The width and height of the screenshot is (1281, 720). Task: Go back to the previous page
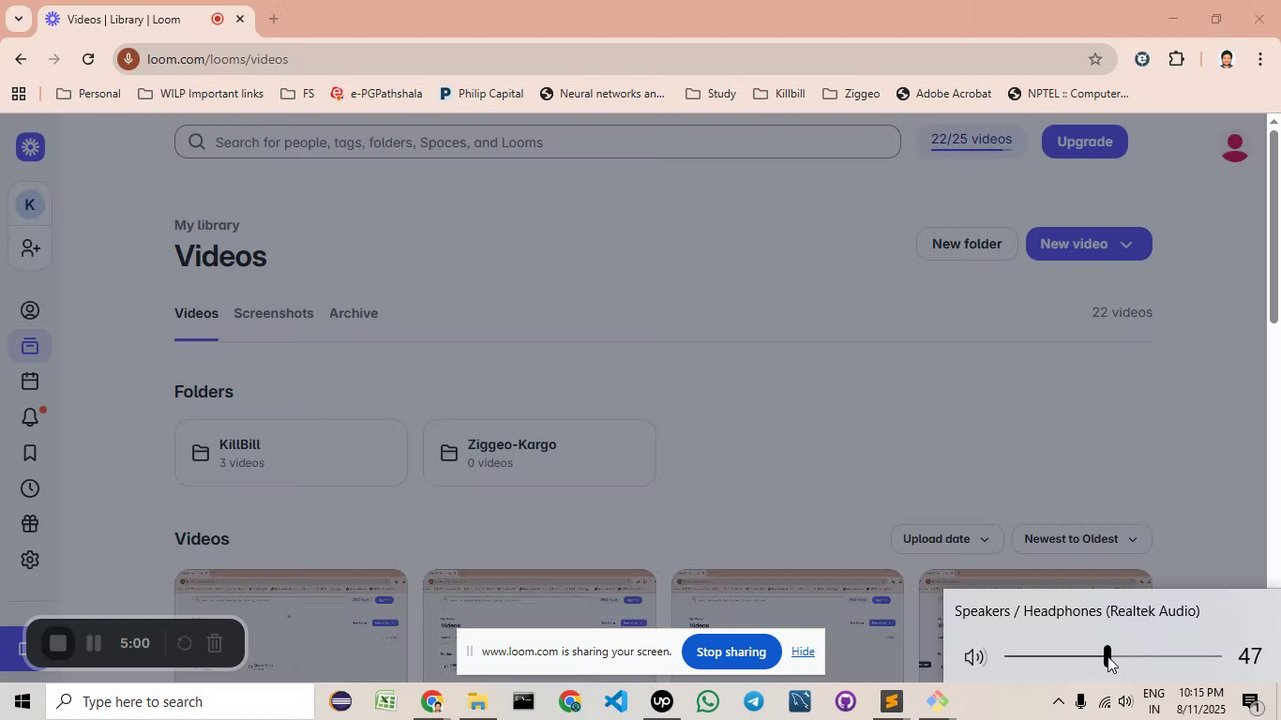(20, 59)
